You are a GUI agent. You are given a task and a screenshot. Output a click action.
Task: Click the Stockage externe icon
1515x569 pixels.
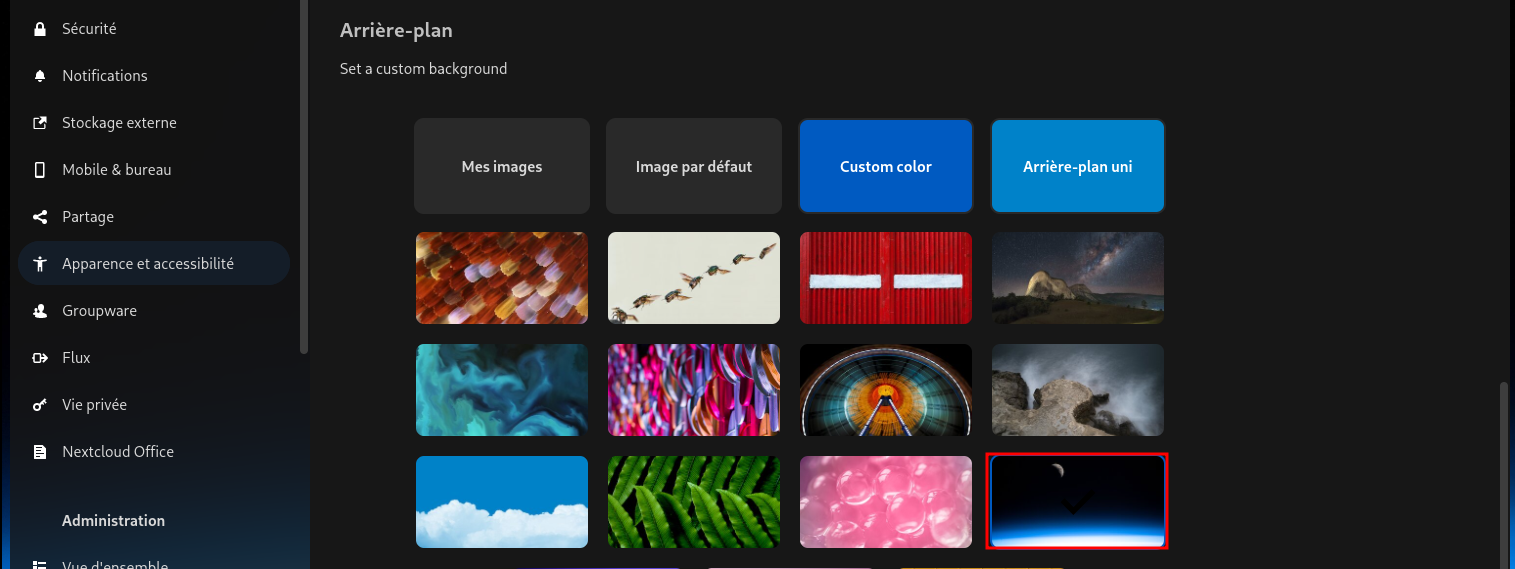pos(40,123)
